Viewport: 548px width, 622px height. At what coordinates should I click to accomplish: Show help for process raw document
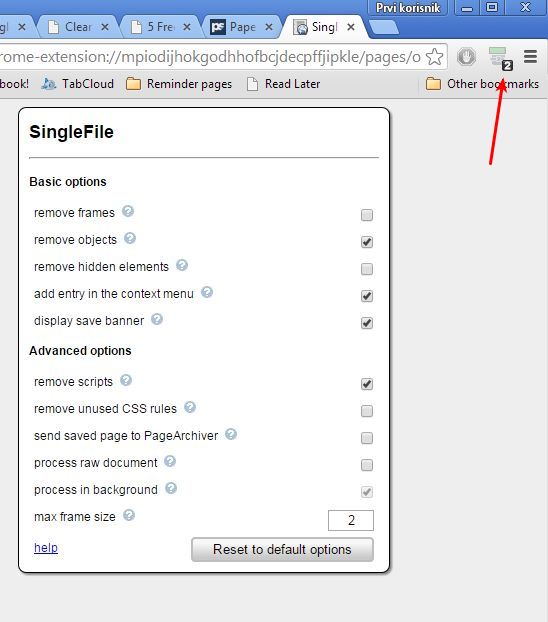170,461
